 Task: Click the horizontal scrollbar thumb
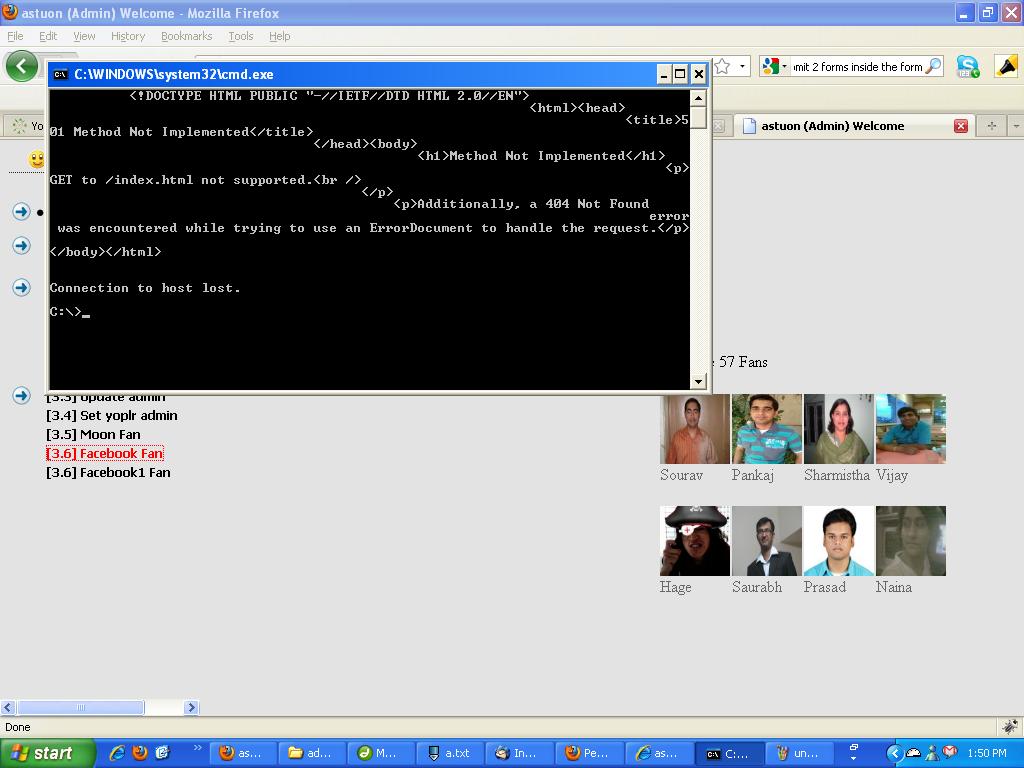pos(80,707)
